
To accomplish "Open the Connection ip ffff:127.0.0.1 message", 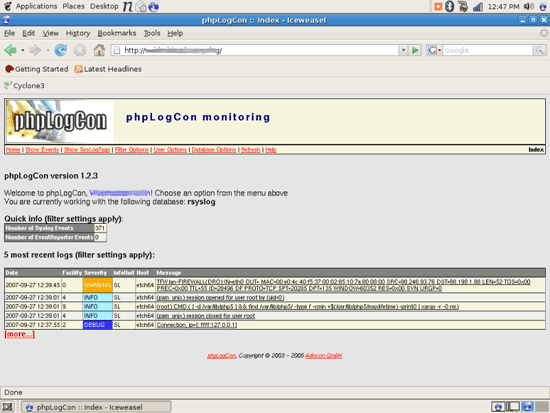I will pos(197,325).
